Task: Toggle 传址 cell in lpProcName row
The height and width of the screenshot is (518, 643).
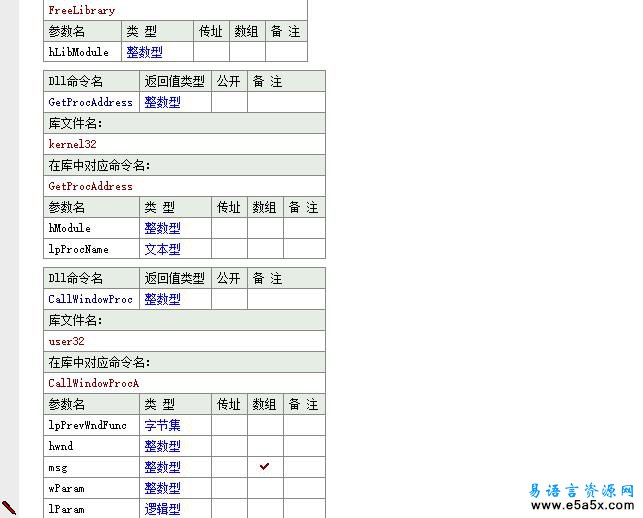Action: [x=229, y=249]
